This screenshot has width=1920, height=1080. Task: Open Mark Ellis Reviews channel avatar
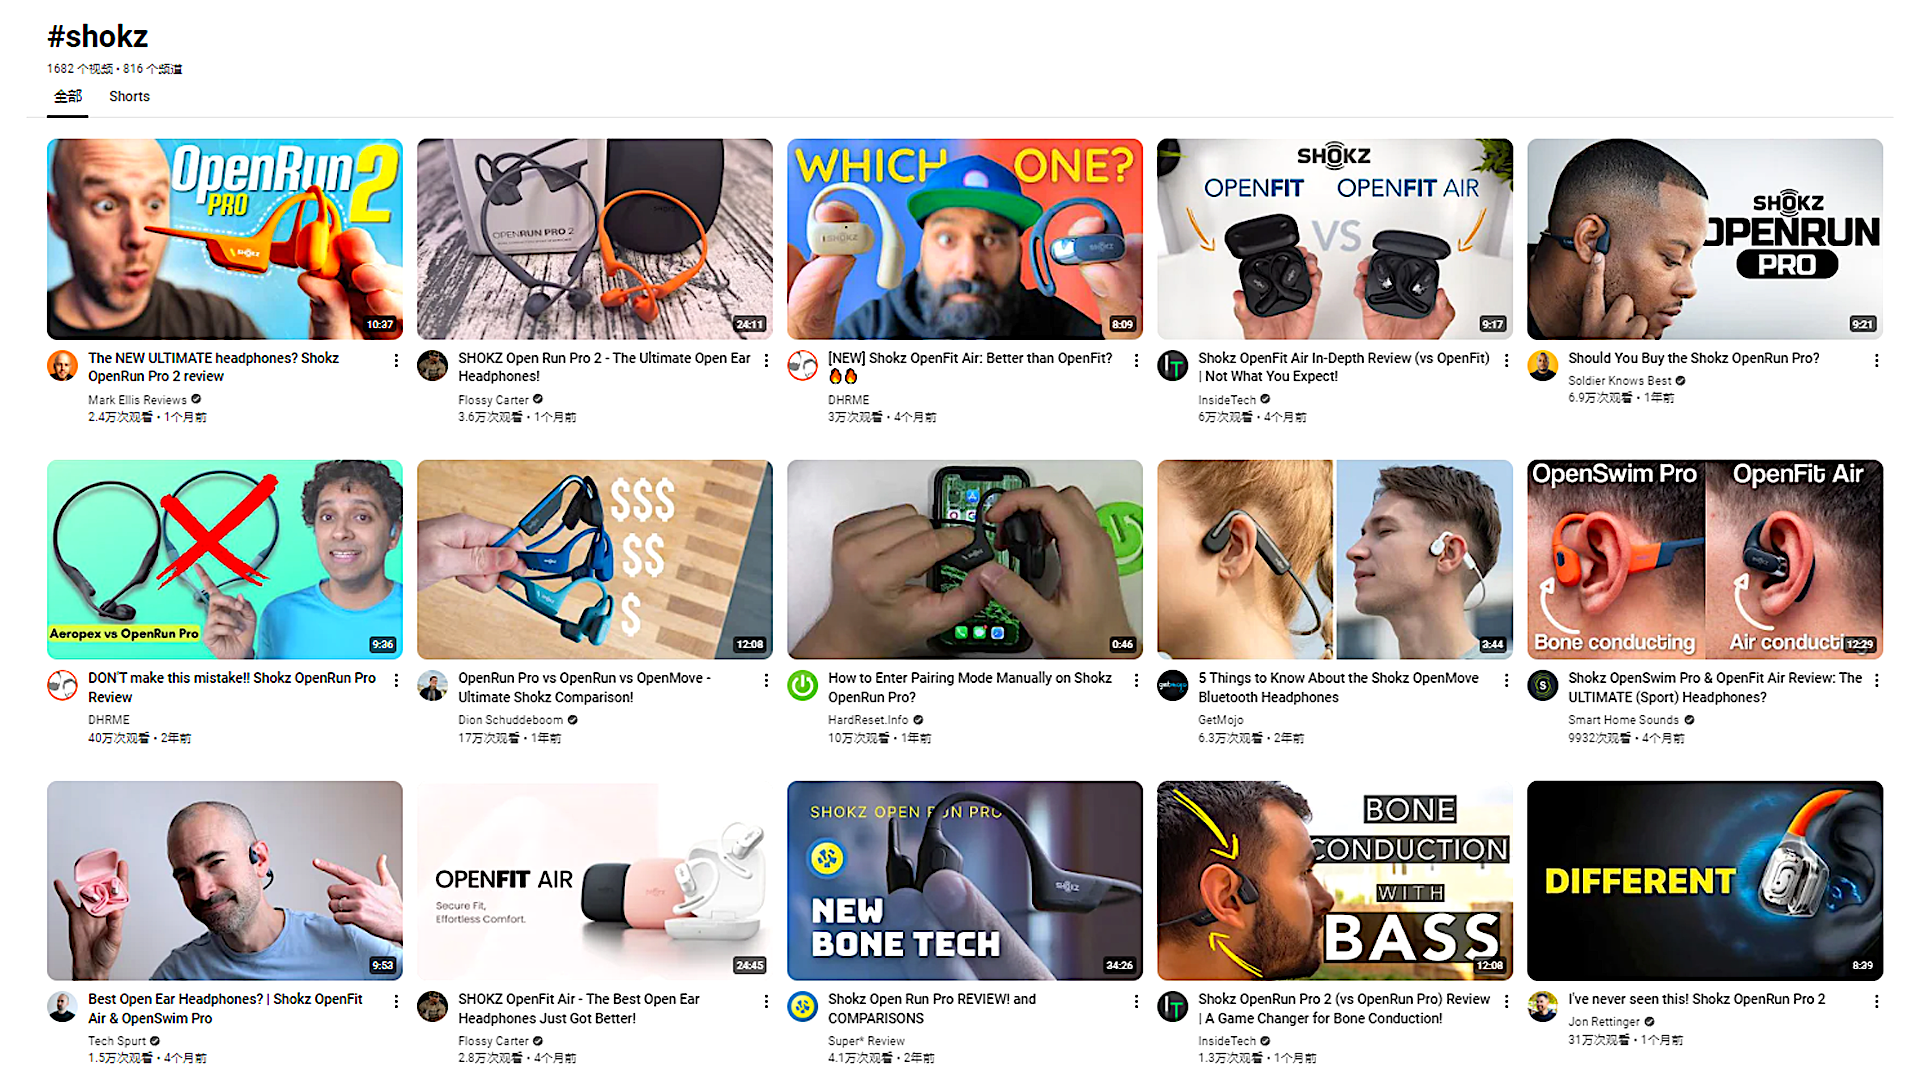coord(62,366)
